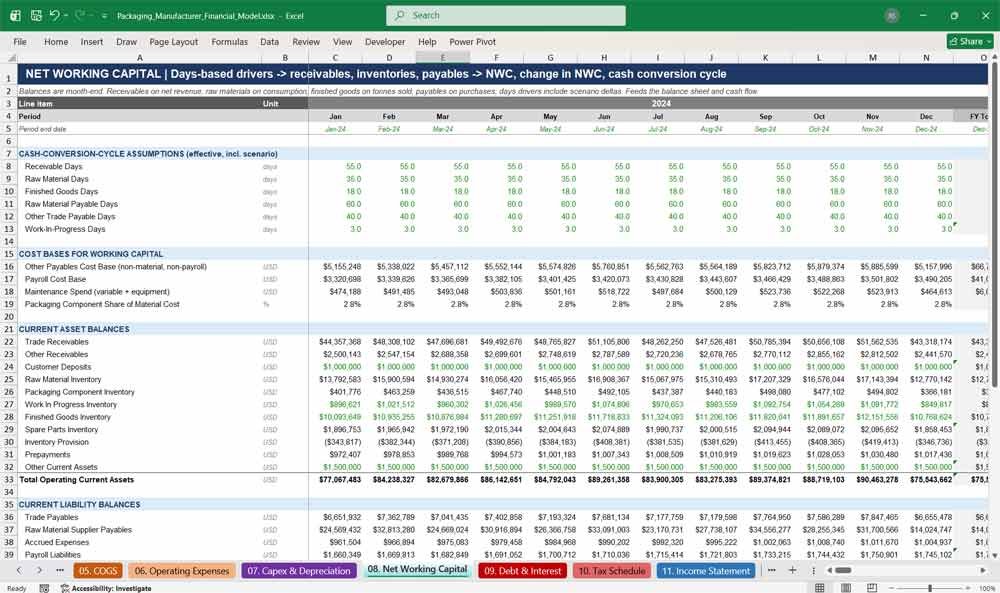The width and height of the screenshot is (1000, 593).
Task: Click horizontal scrollbar right arrow
Action: tap(984, 571)
